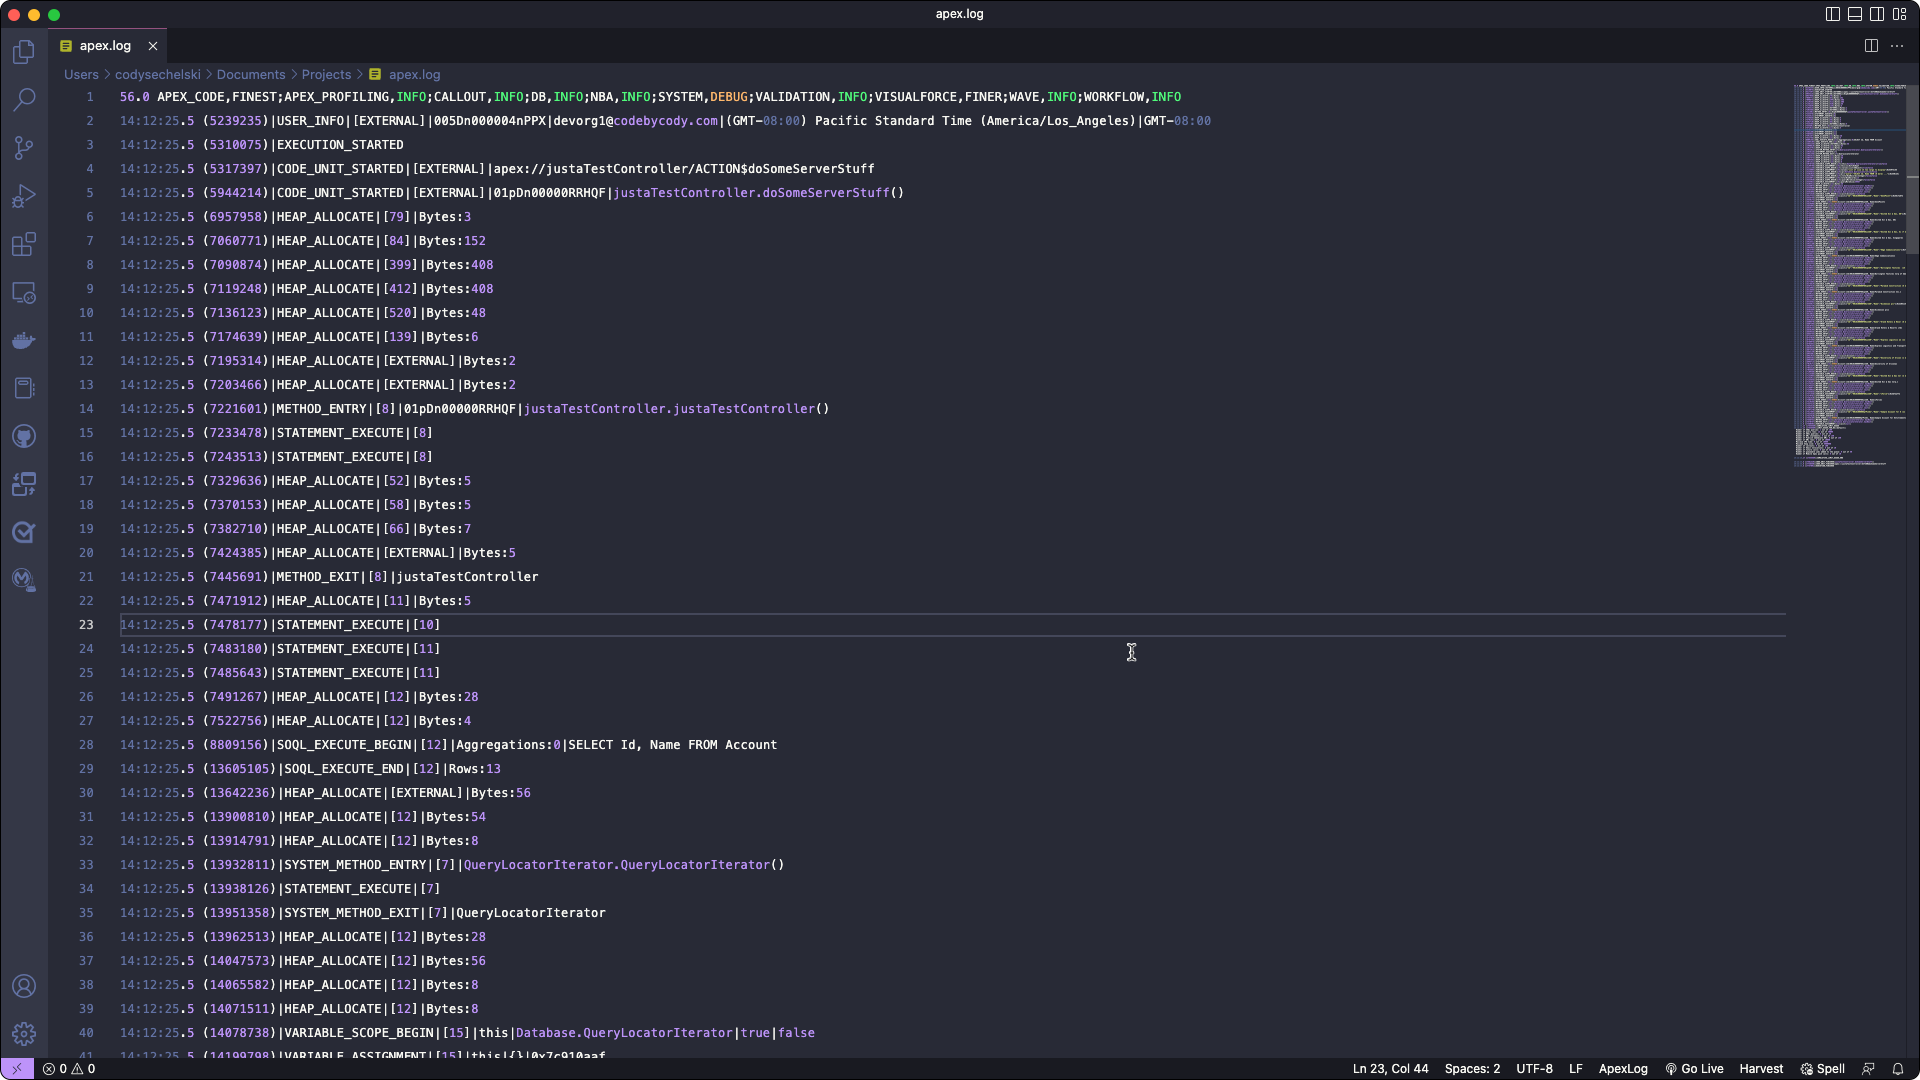Click VARIABLE_SCOPE_BEGIN on line 40
Viewport: 1920px width, 1080px height.
[x=359, y=1033]
